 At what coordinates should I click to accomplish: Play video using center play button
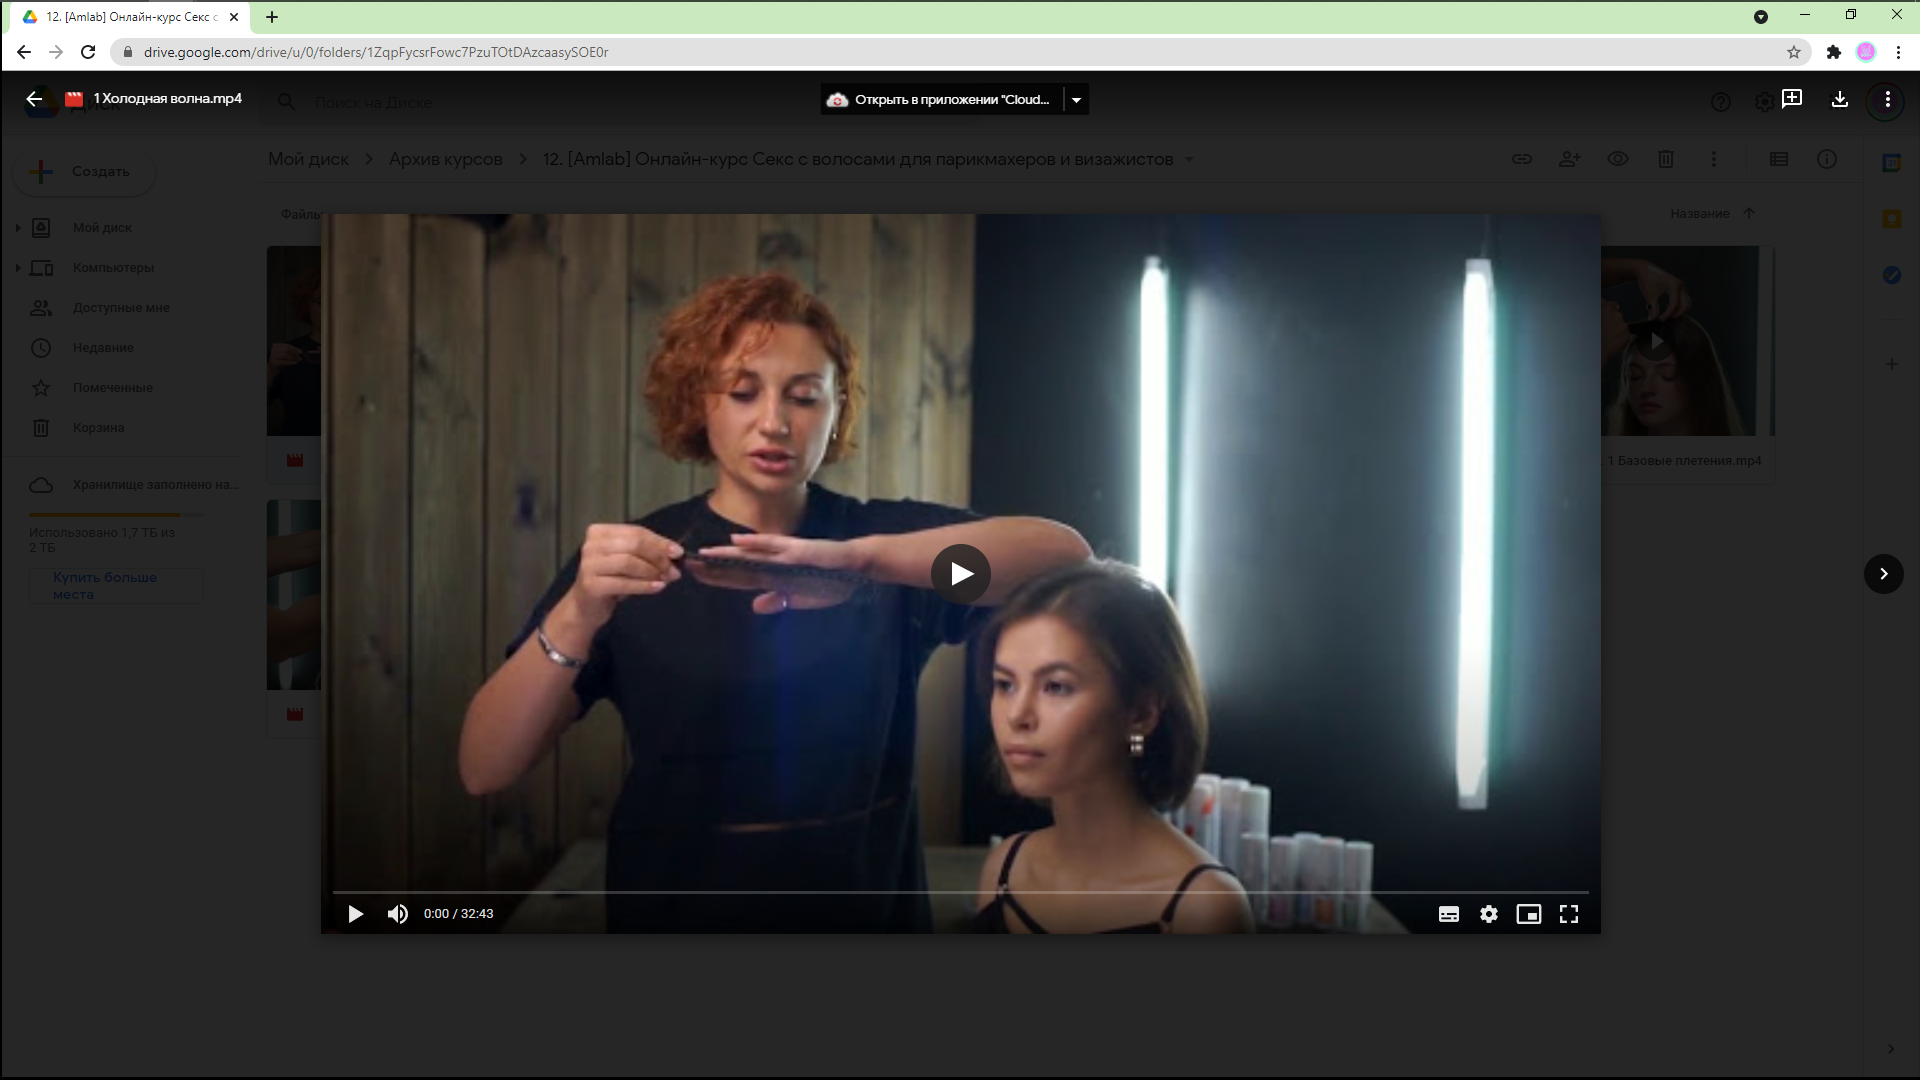click(960, 574)
